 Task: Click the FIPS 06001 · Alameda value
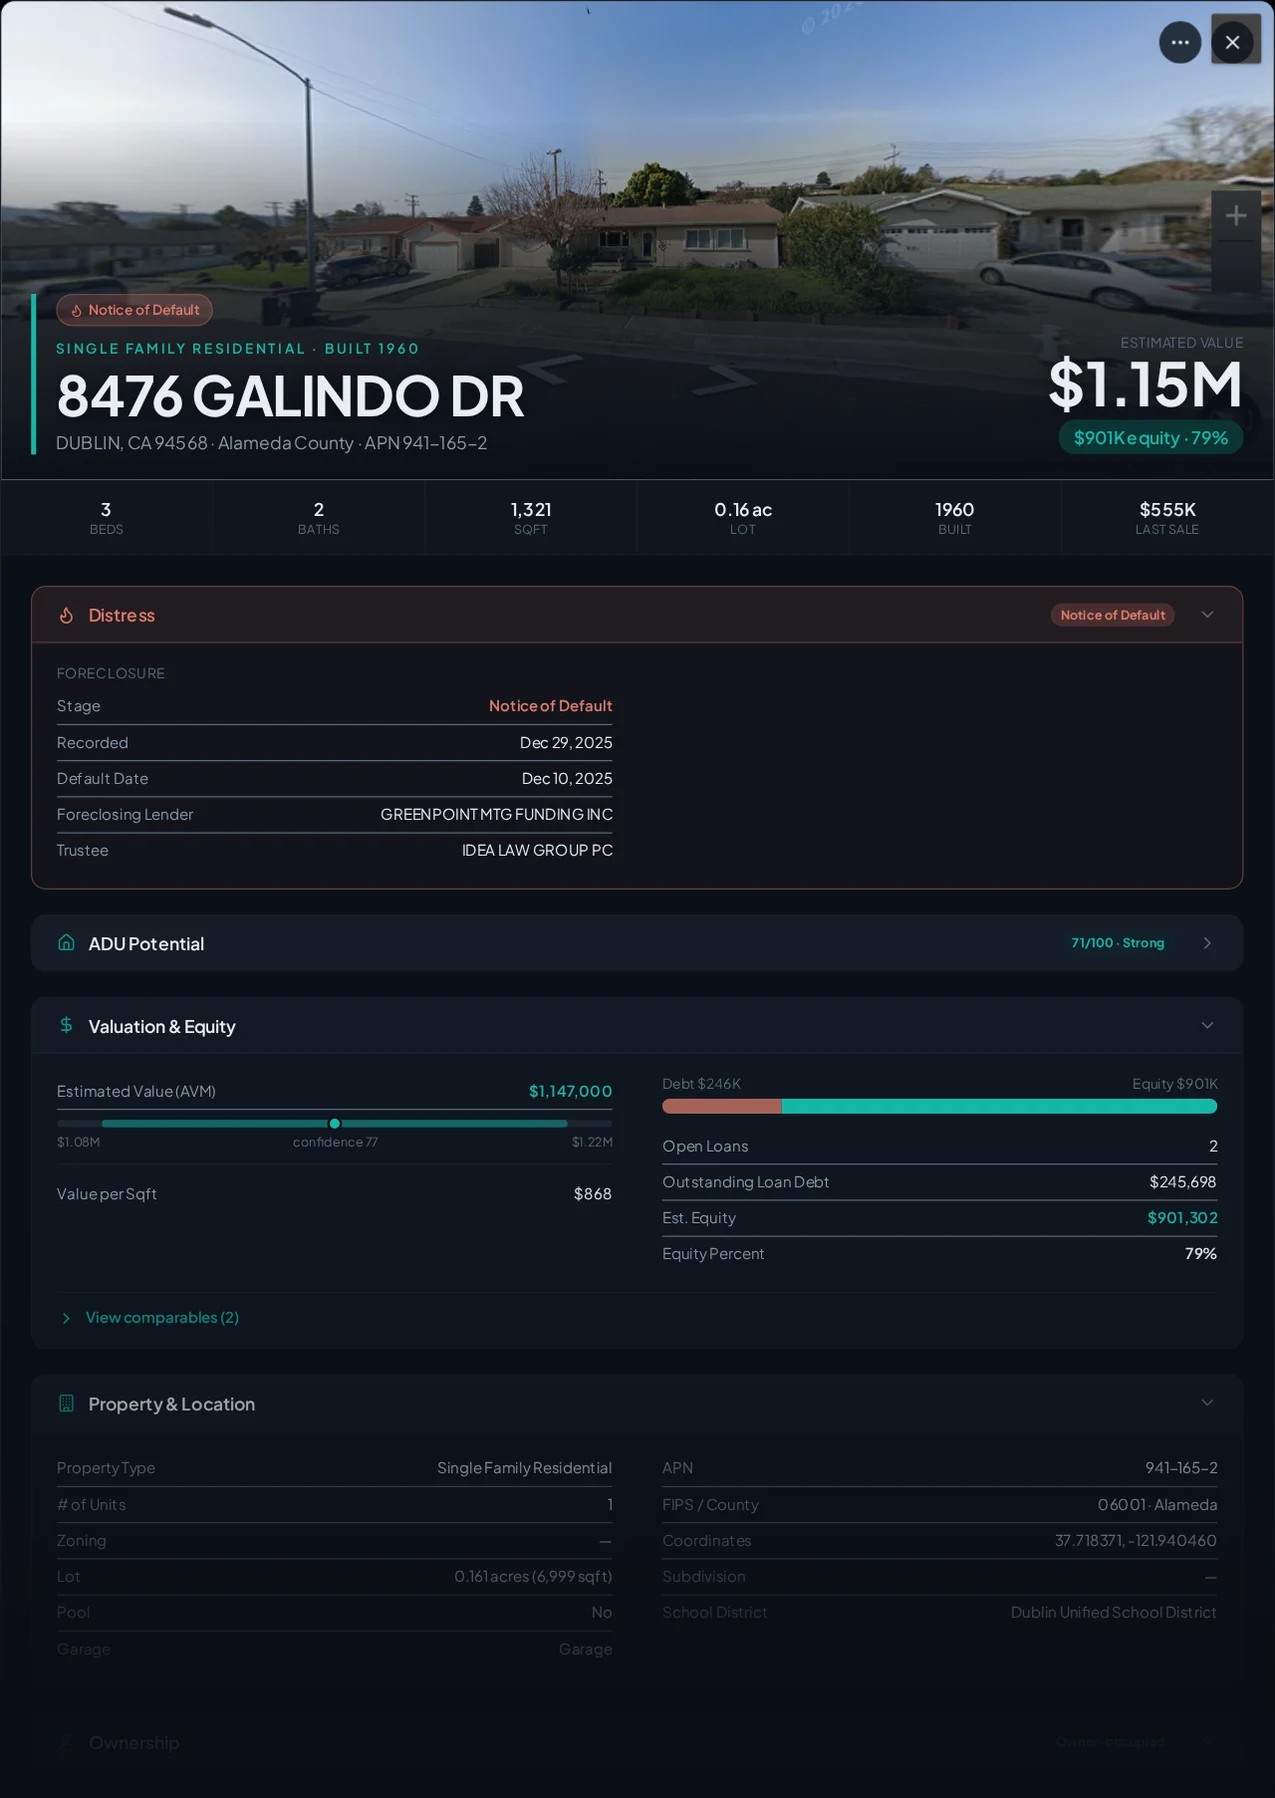pyautogui.click(x=1157, y=1504)
